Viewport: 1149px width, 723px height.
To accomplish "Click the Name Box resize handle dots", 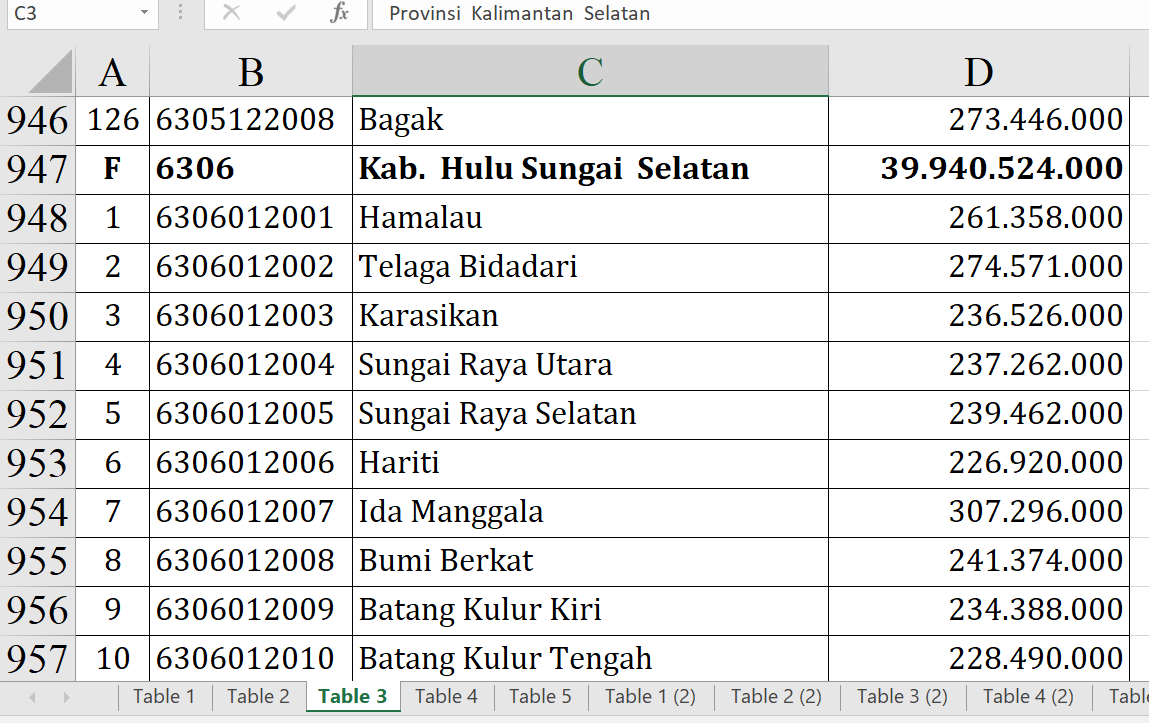I will [180, 13].
